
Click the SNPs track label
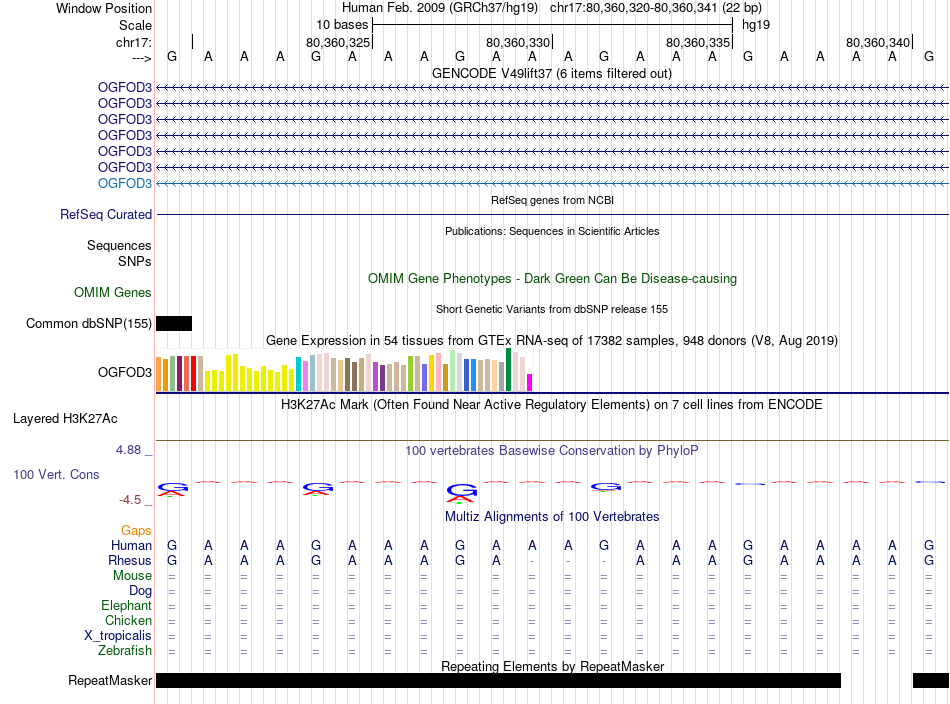tap(135, 261)
